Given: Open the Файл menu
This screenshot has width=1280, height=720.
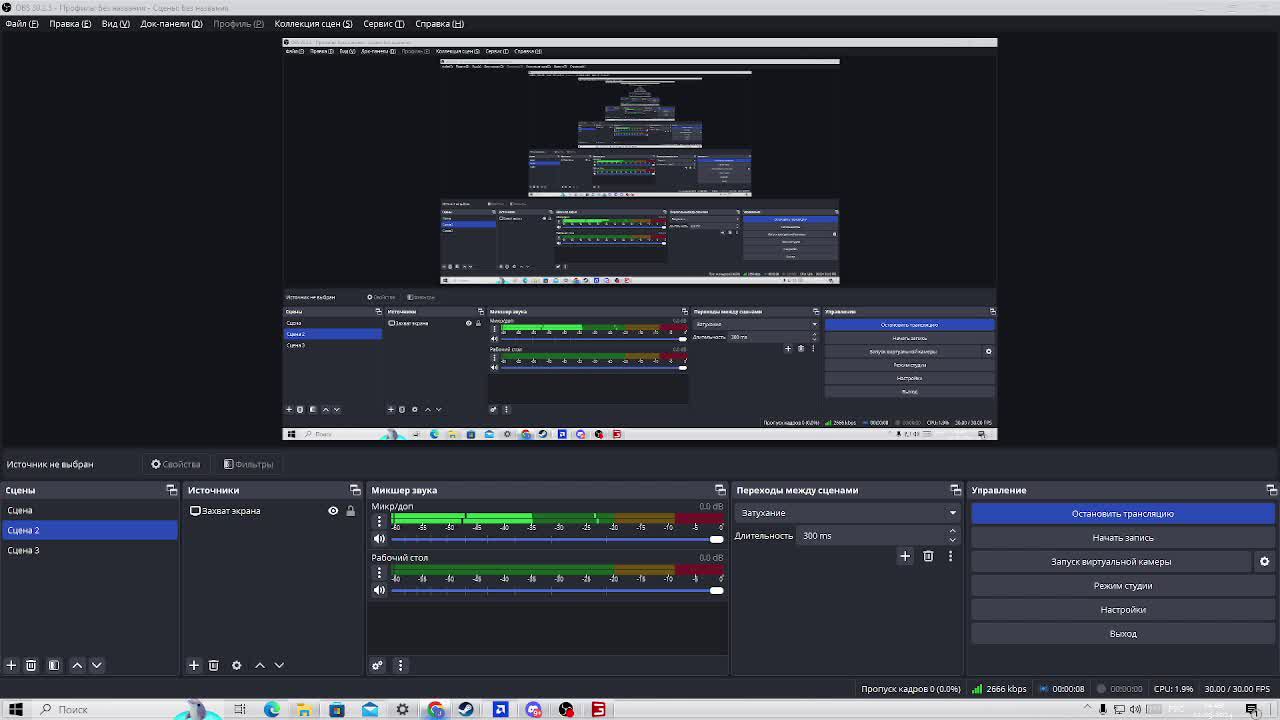Looking at the screenshot, I should 22,24.
